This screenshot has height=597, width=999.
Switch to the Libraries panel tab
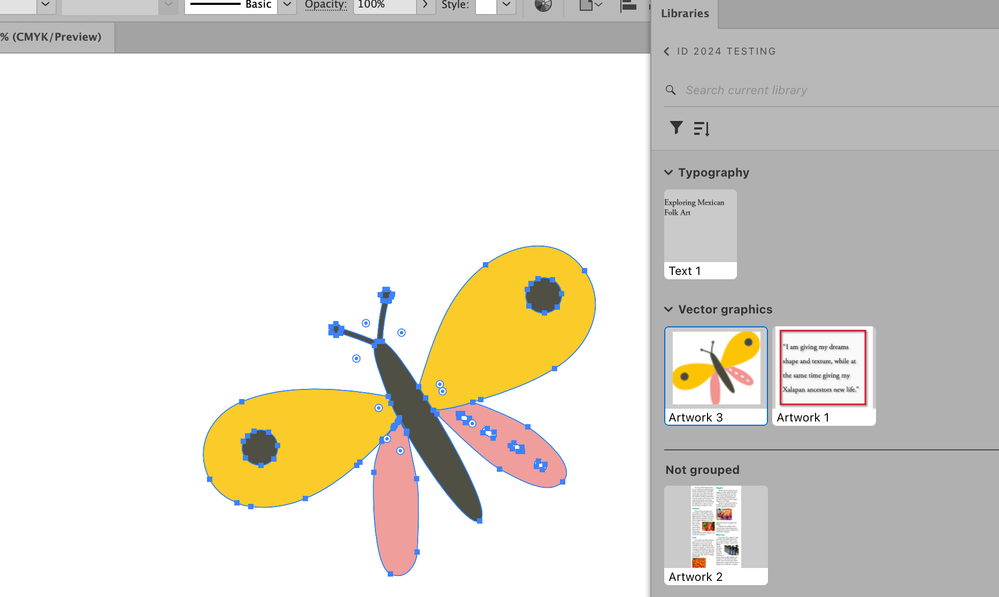(685, 13)
